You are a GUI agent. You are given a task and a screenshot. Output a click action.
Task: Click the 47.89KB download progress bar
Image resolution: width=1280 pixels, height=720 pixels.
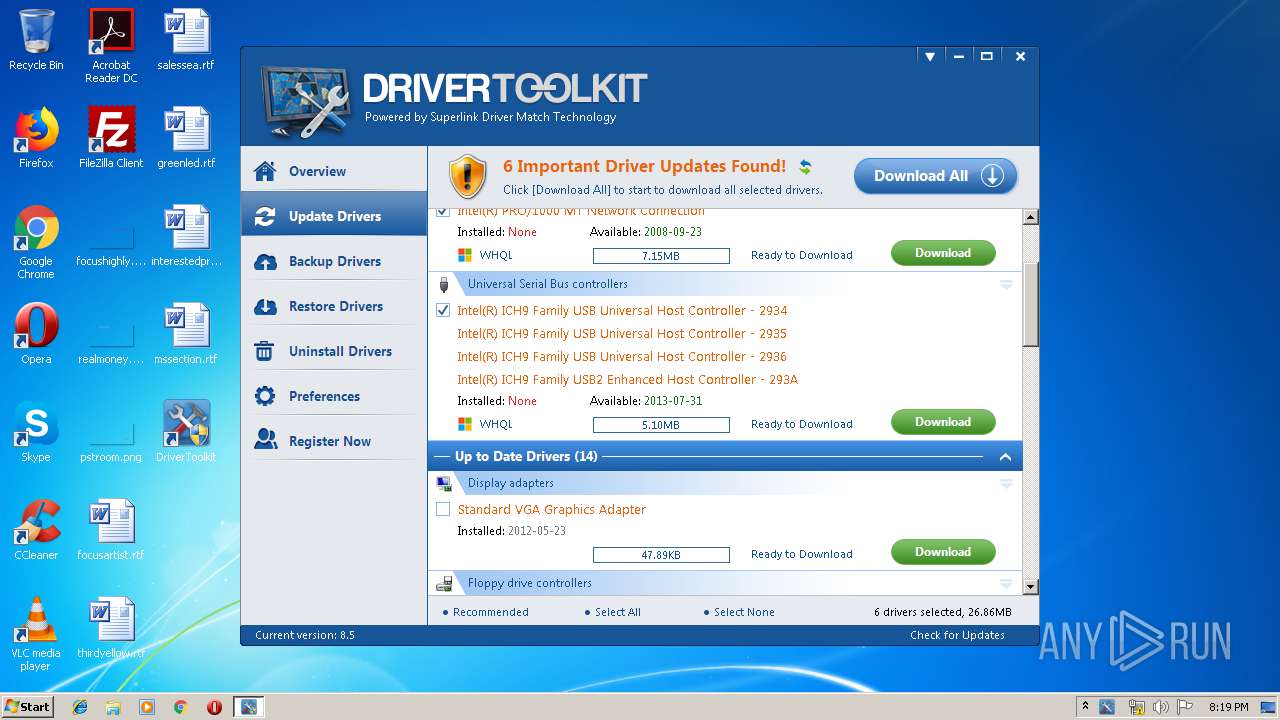(x=661, y=555)
